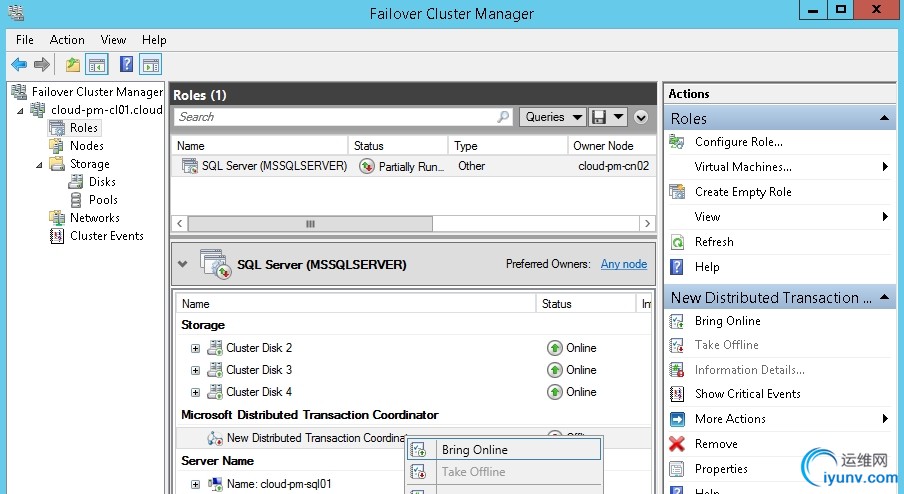904x494 pixels.
Task: Click the scroll right arrow of roles list
Action: click(x=647, y=224)
